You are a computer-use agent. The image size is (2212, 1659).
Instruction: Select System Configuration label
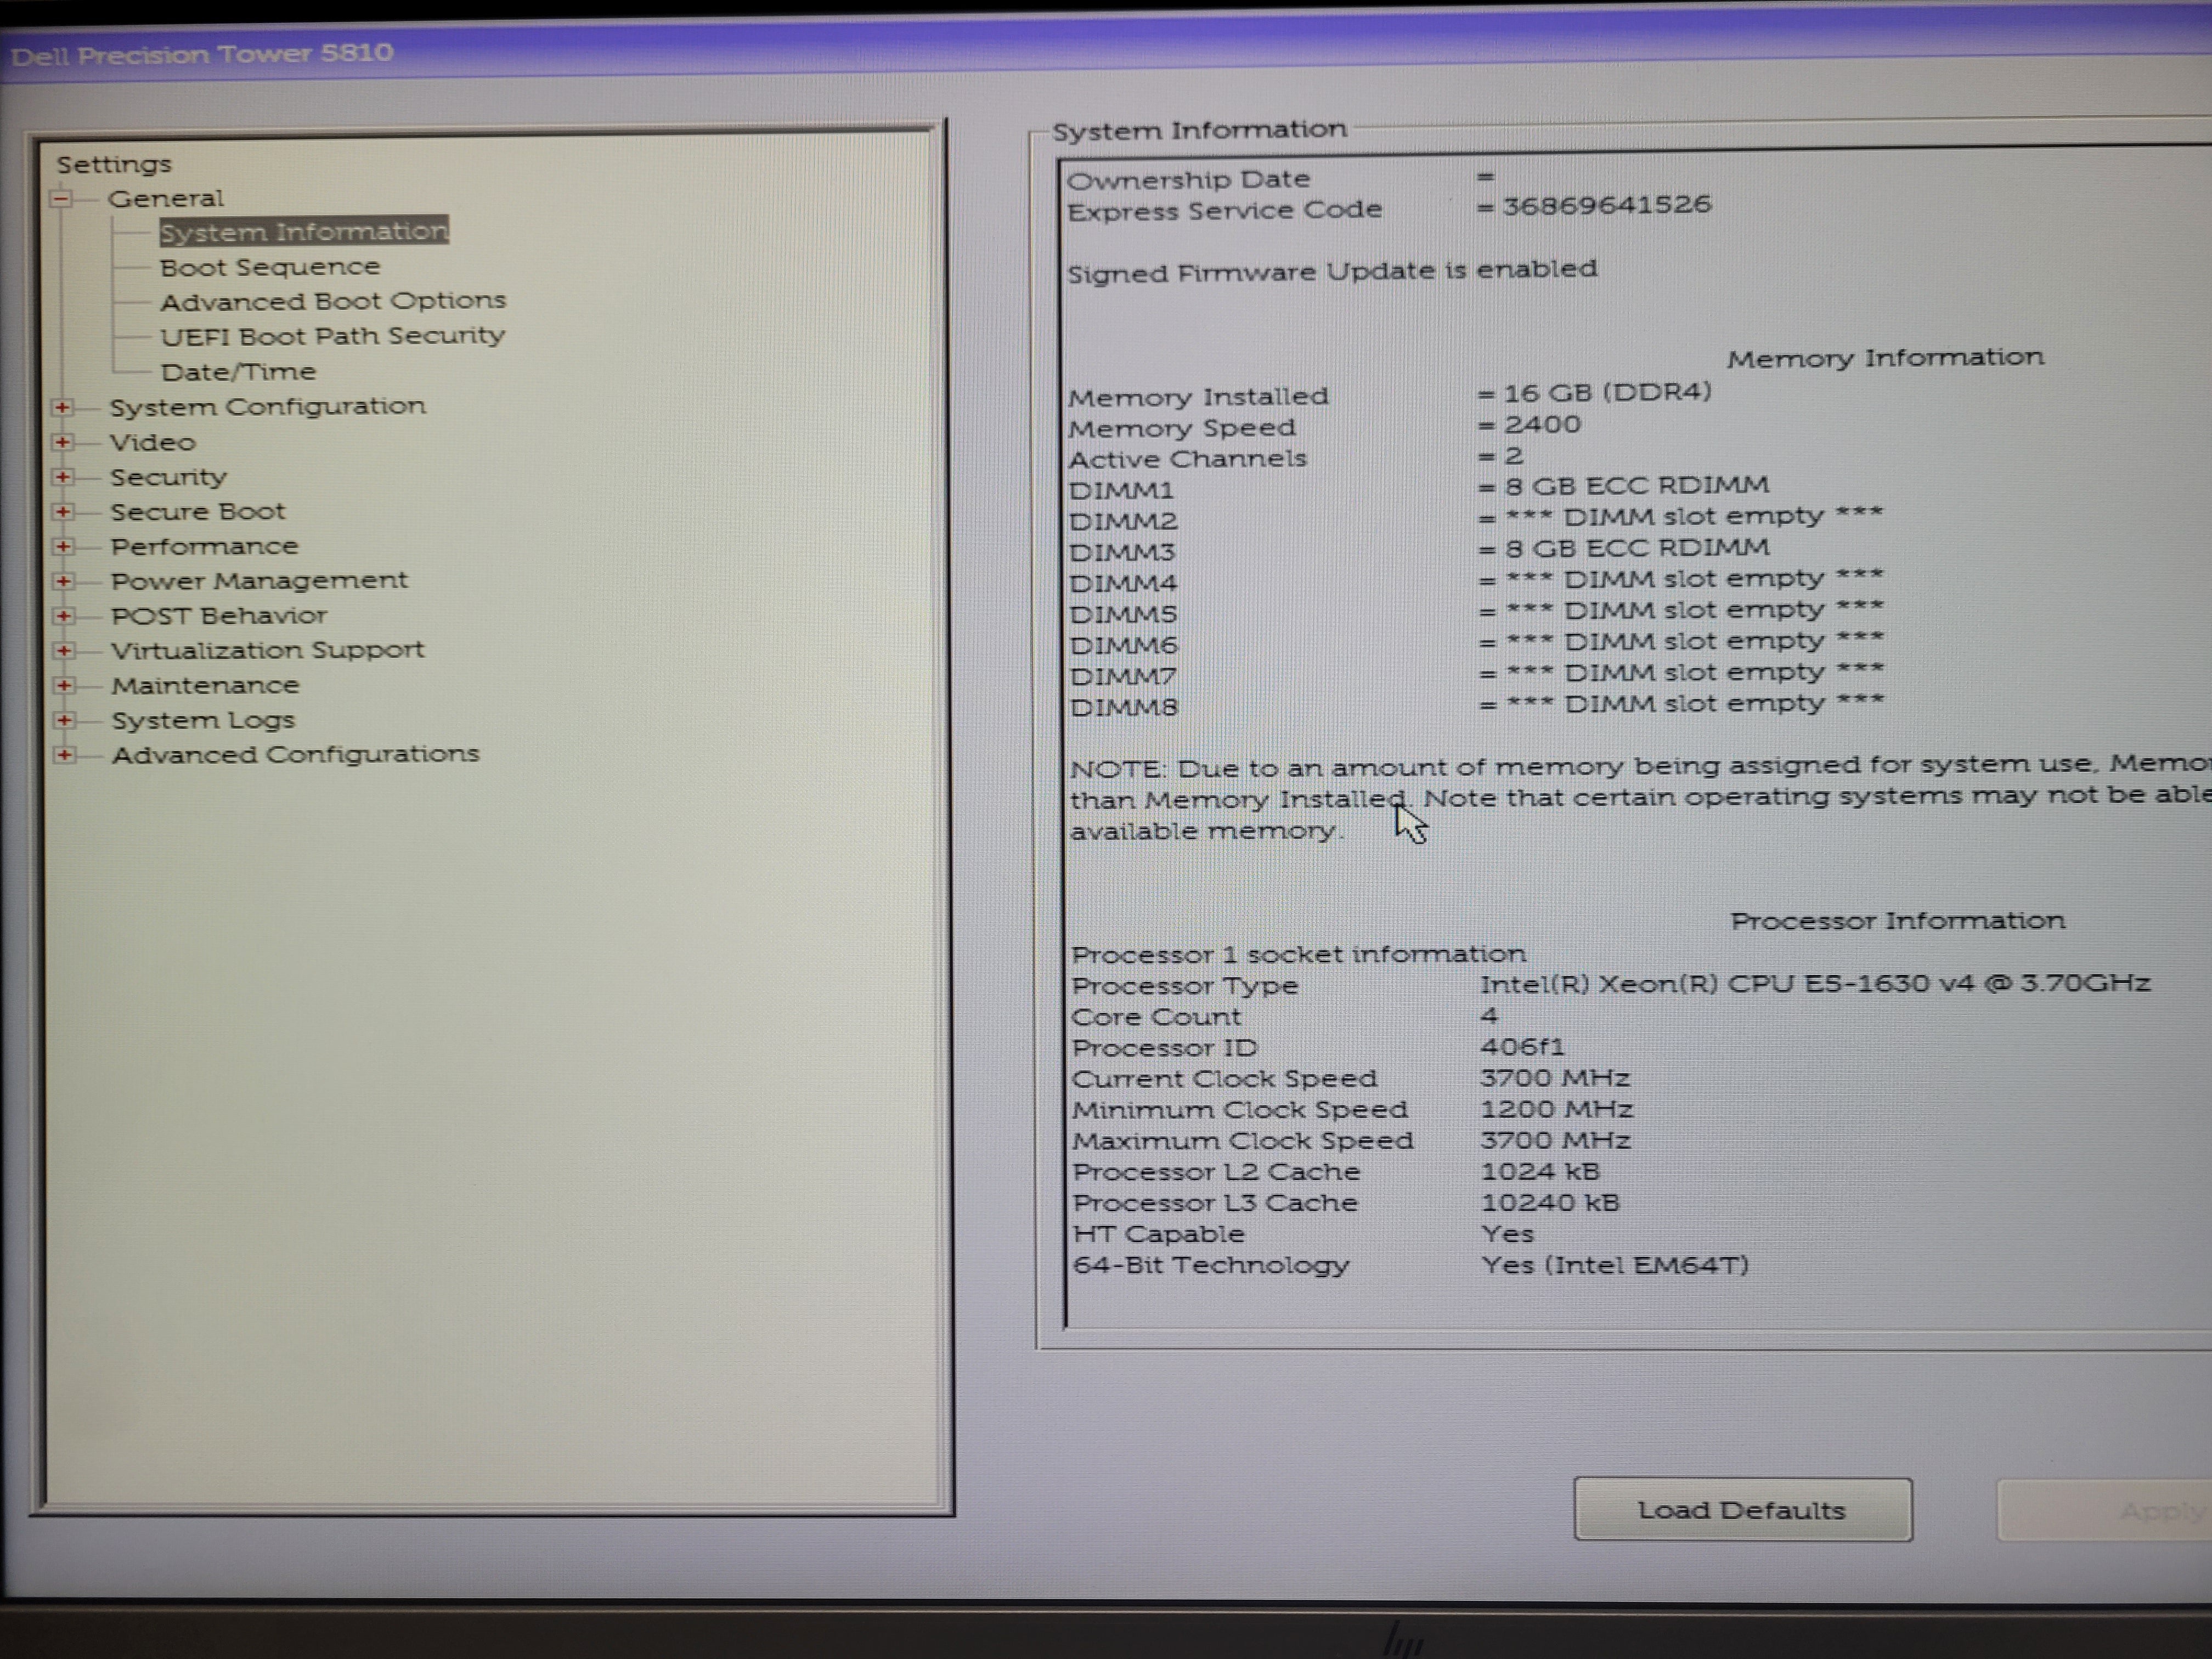pyautogui.click(x=268, y=407)
